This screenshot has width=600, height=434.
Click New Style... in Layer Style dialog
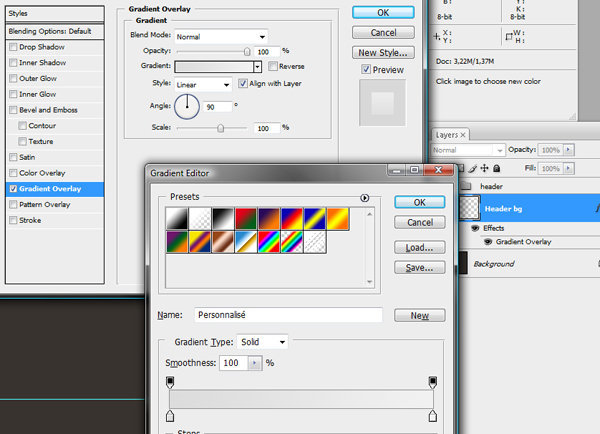click(383, 52)
